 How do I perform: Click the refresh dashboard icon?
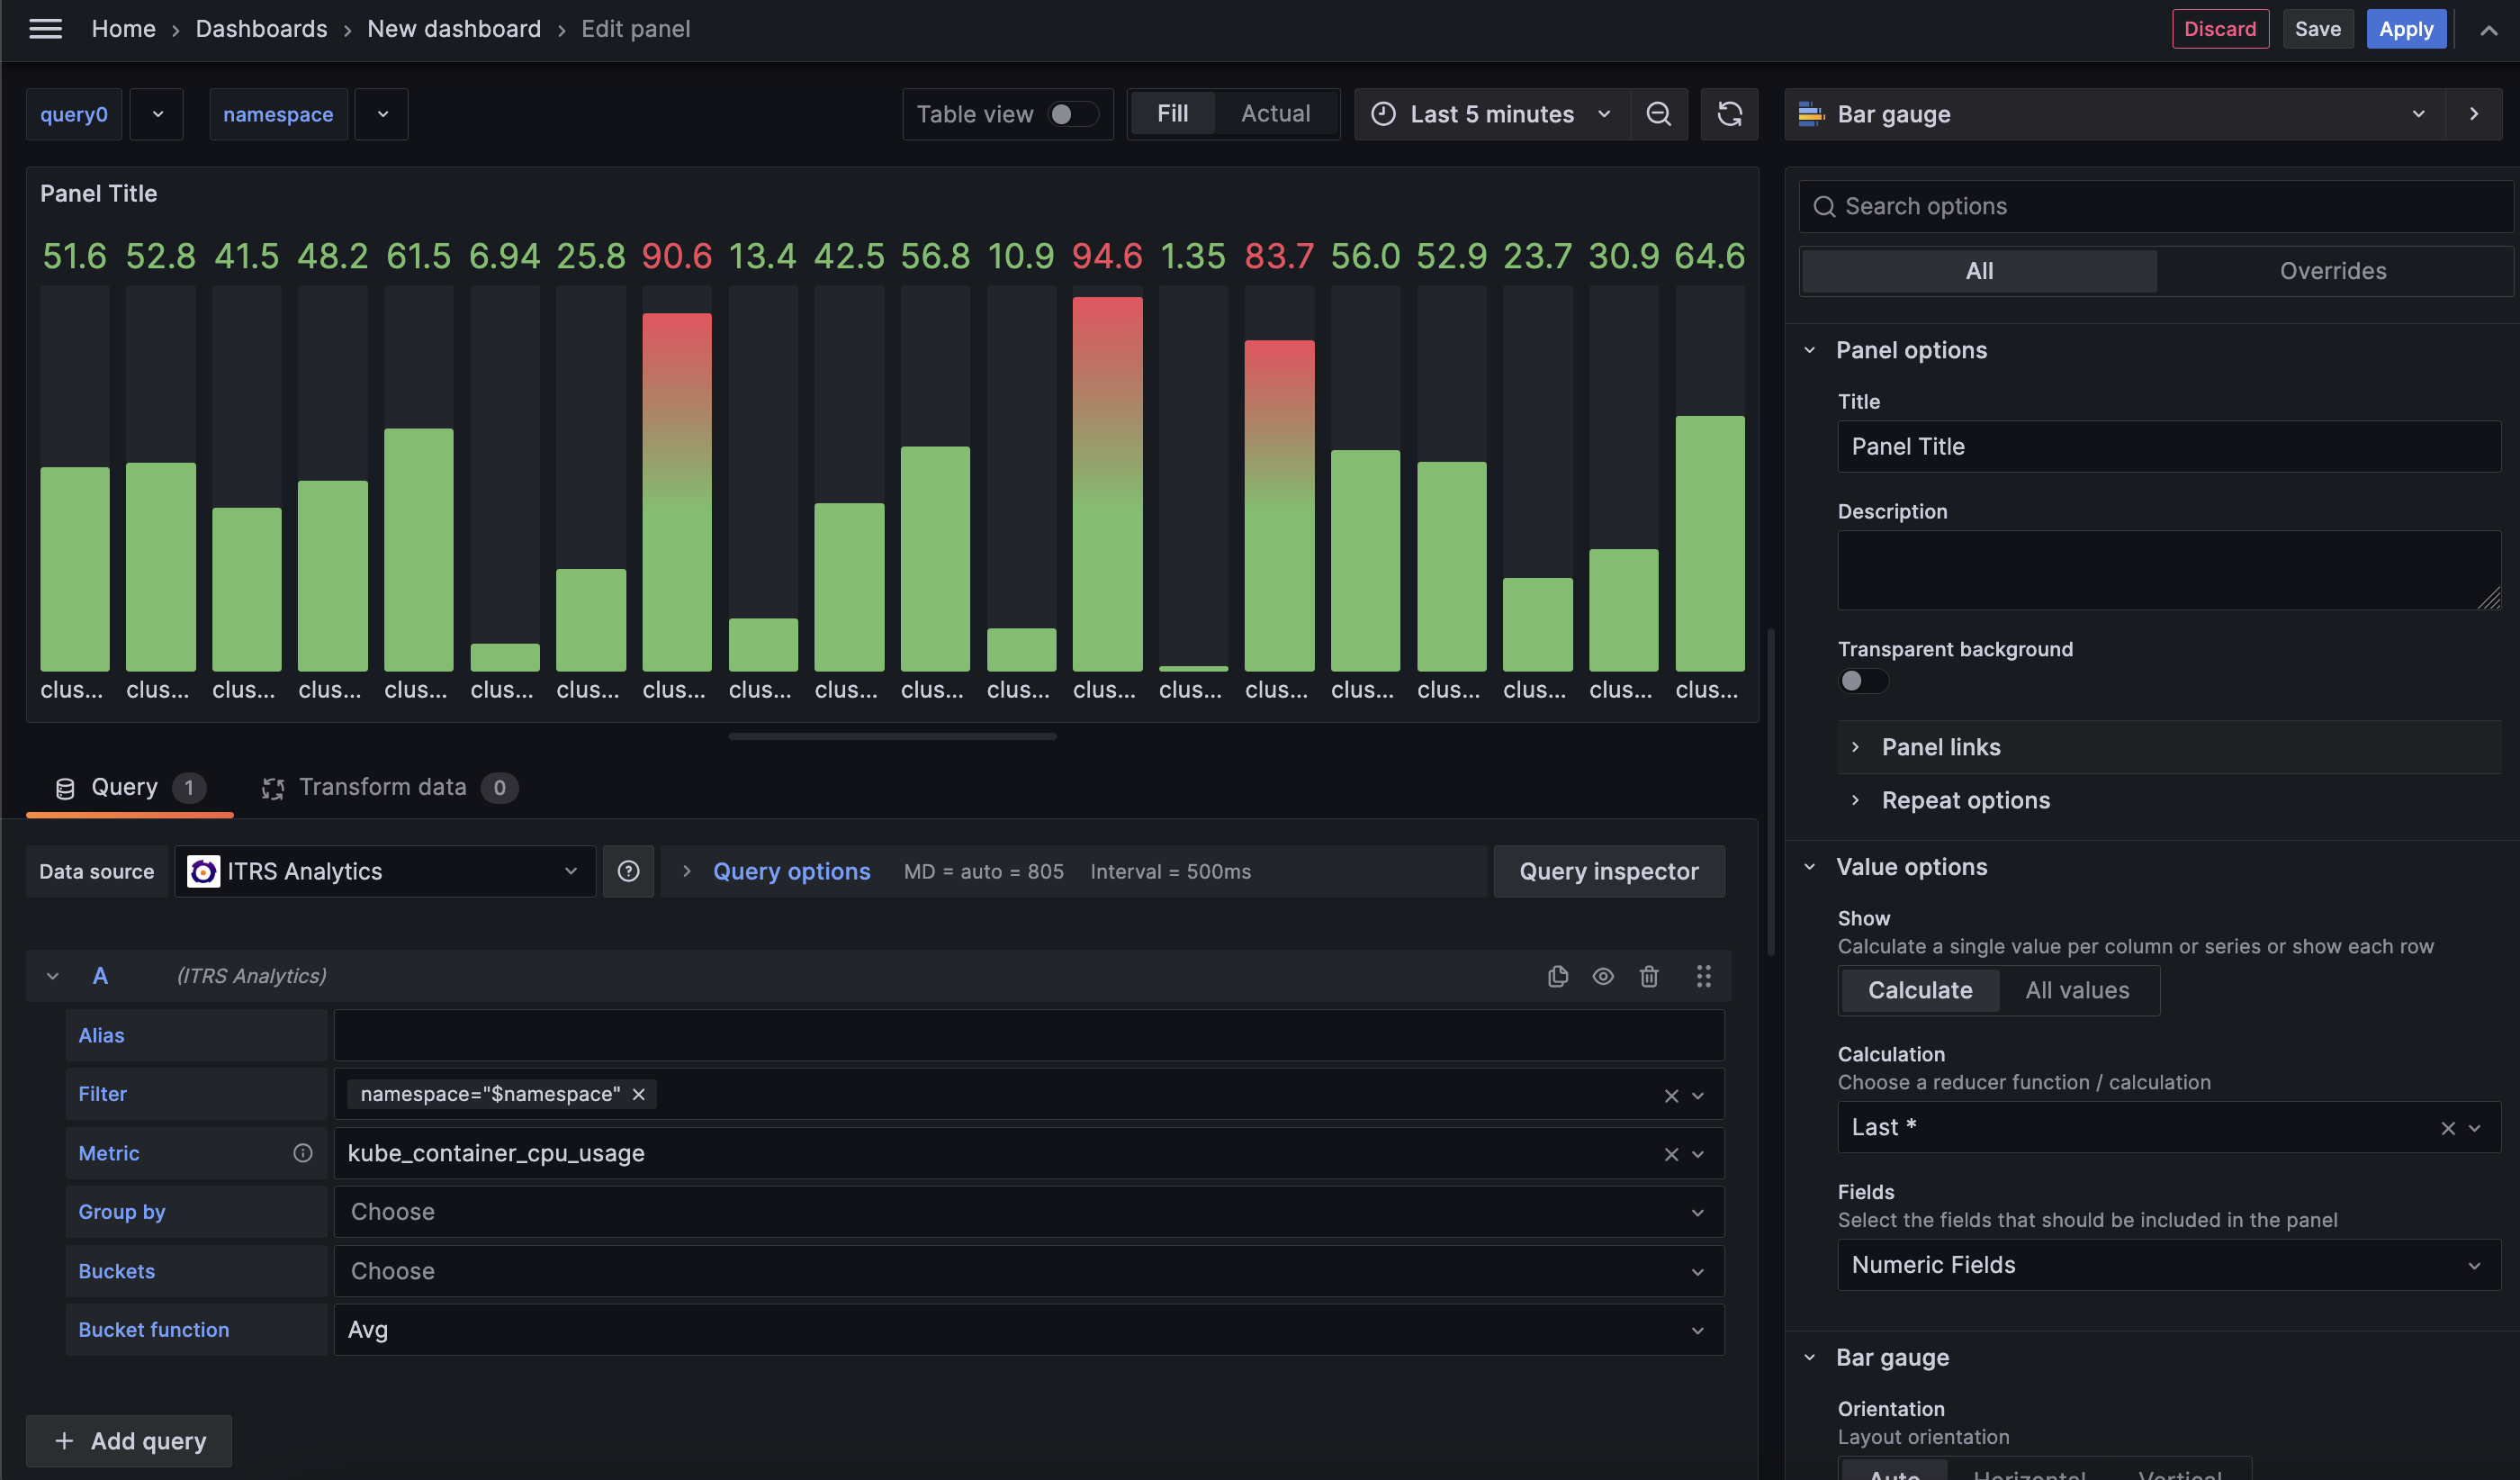pos(1729,114)
